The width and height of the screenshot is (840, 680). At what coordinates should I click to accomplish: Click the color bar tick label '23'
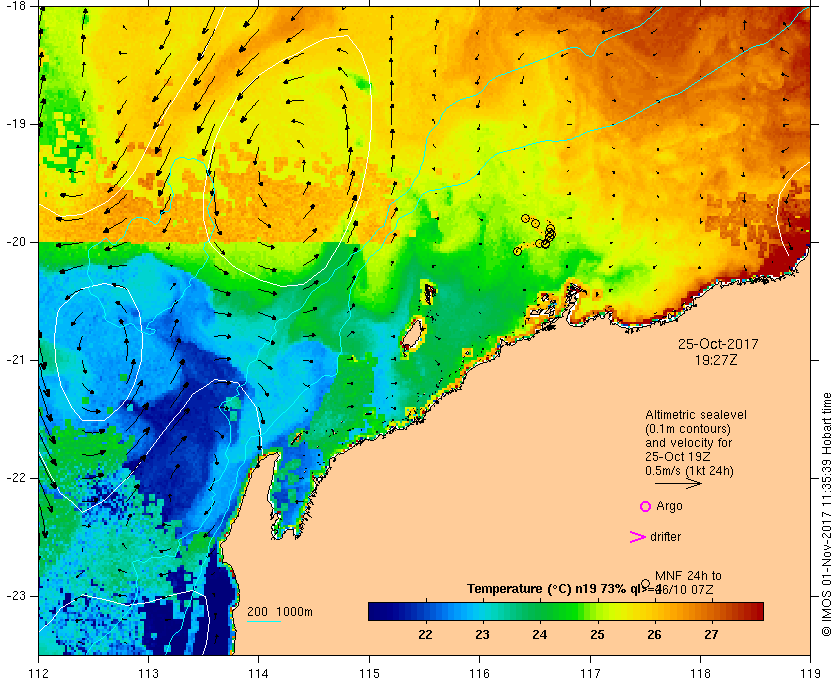pyautogui.click(x=482, y=634)
